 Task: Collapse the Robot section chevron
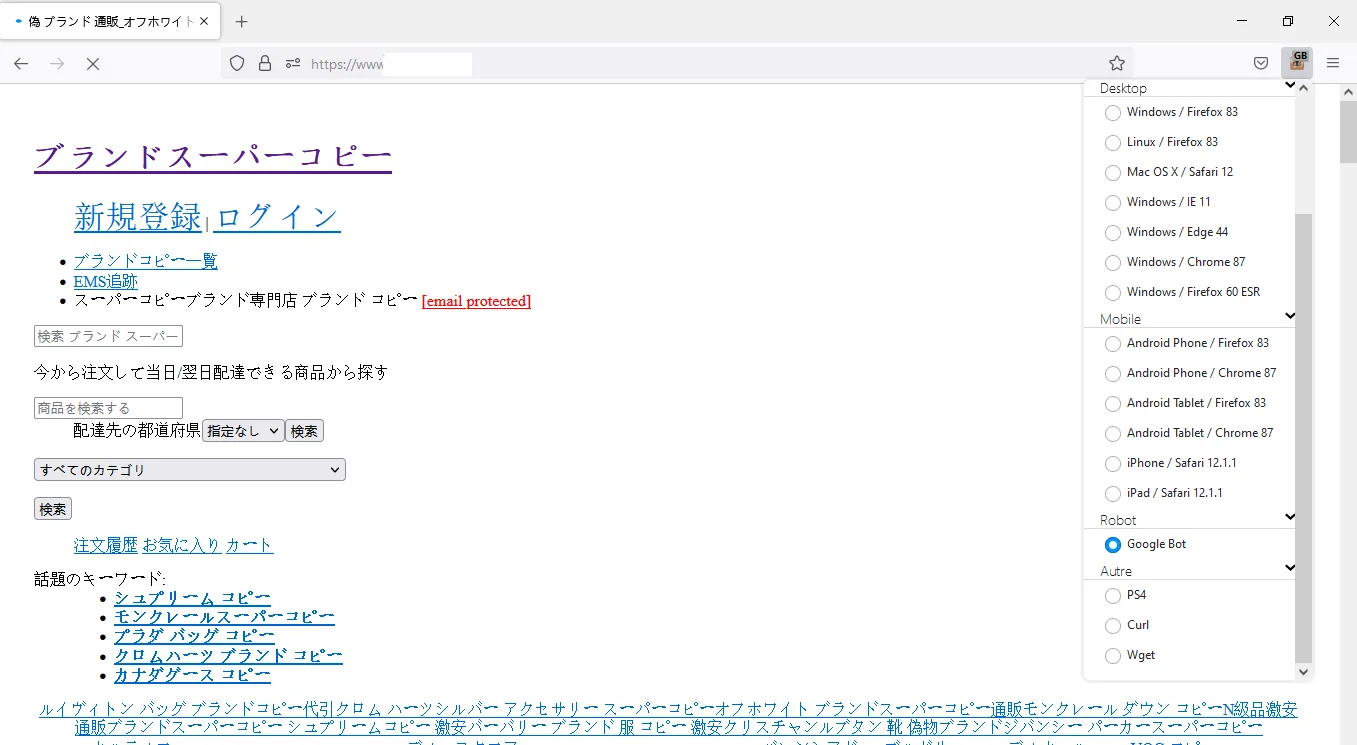click(x=1289, y=517)
